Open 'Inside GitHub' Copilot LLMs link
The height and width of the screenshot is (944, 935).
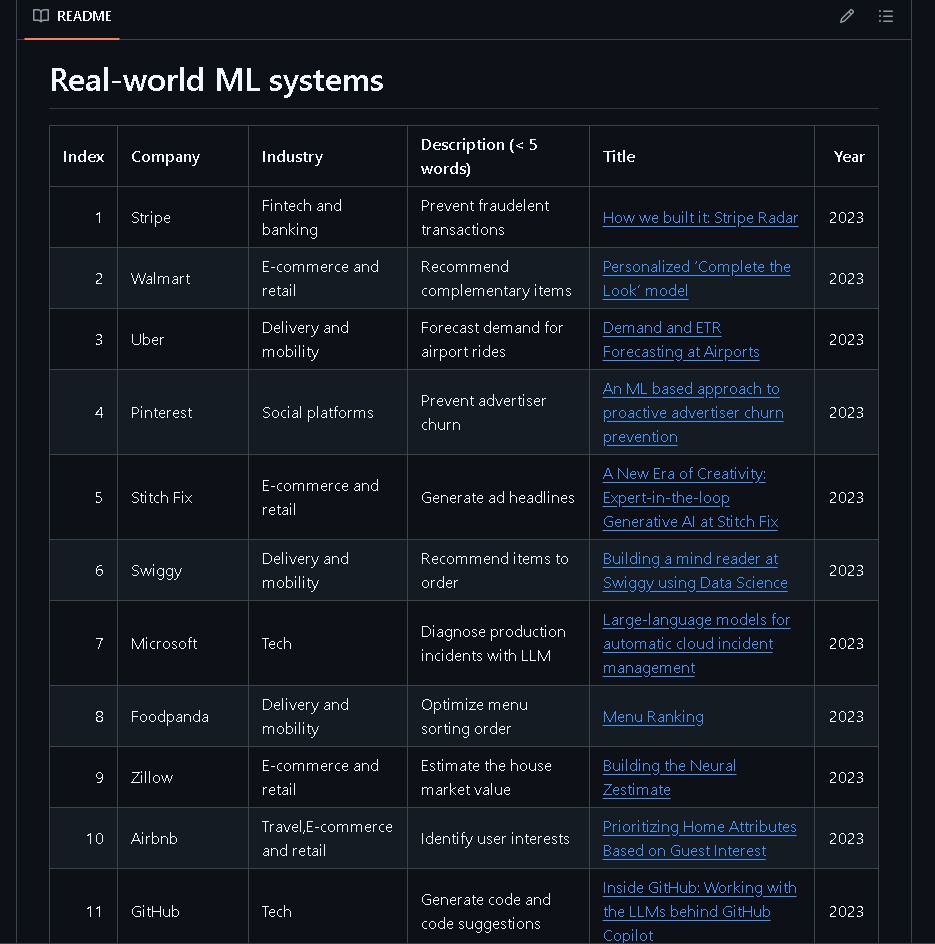(700, 911)
